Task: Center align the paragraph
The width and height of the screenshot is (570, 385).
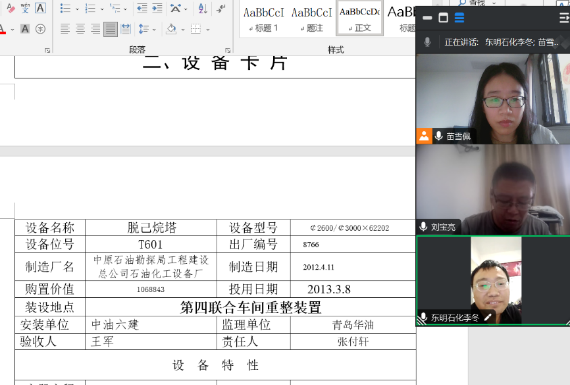Action: 80,29
